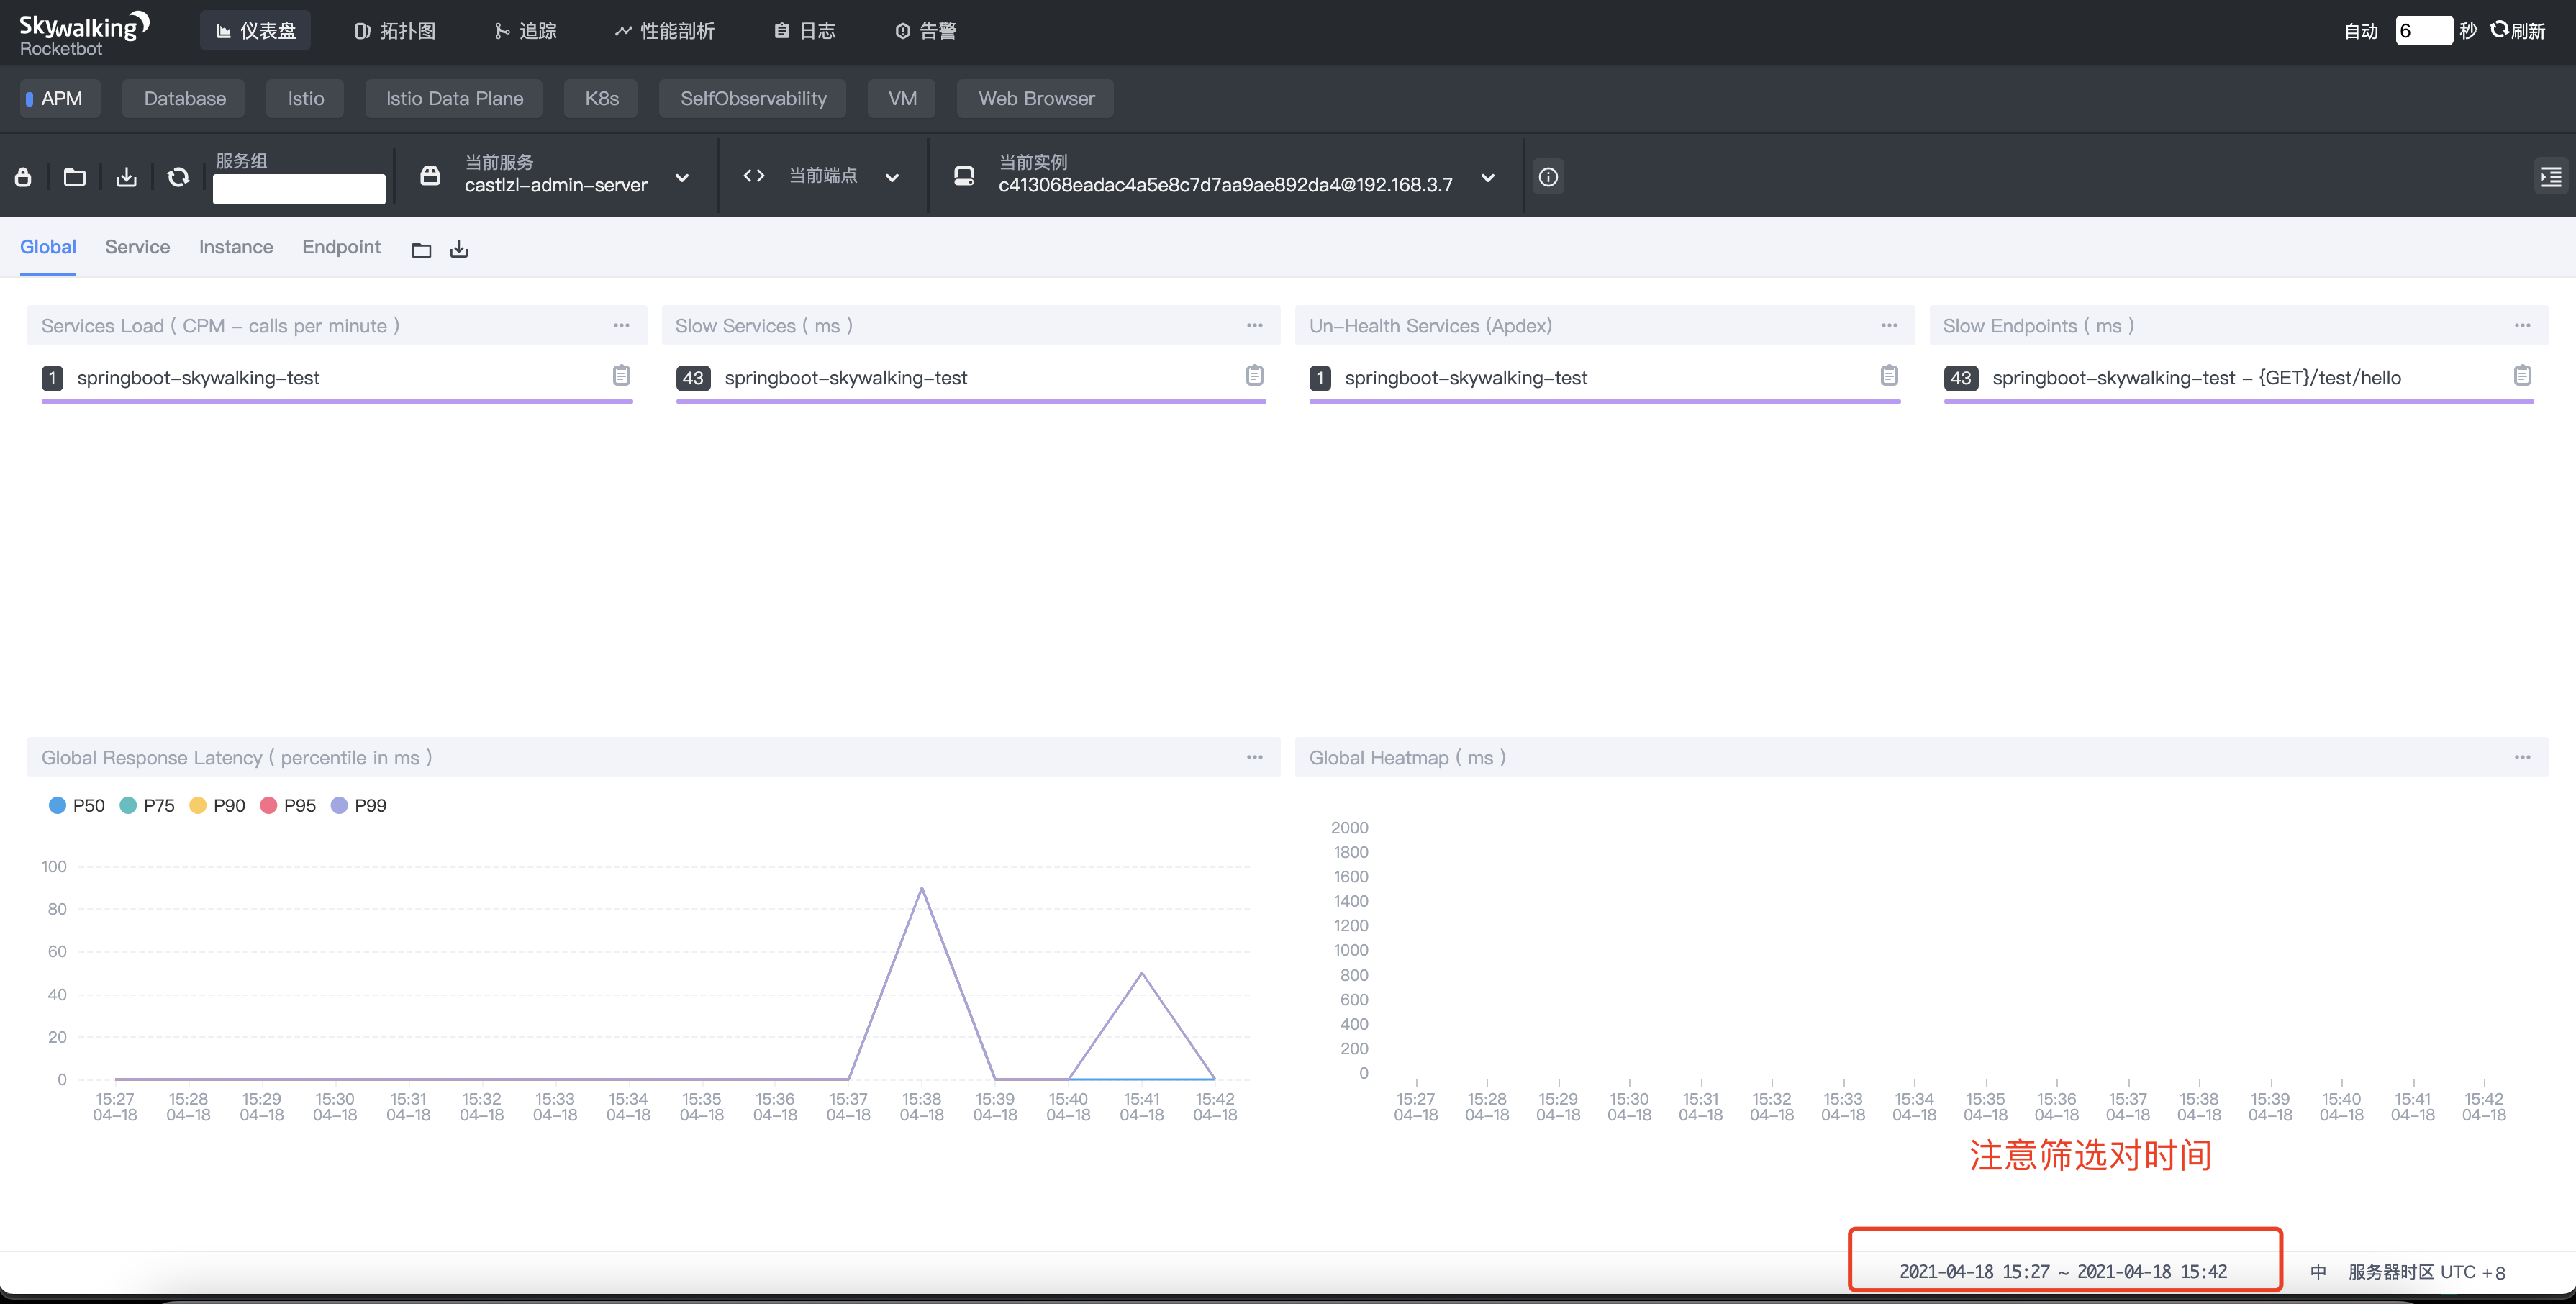Click the reload dashboard icon
This screenshot has height=1304, width=2576.
(178, 177)
